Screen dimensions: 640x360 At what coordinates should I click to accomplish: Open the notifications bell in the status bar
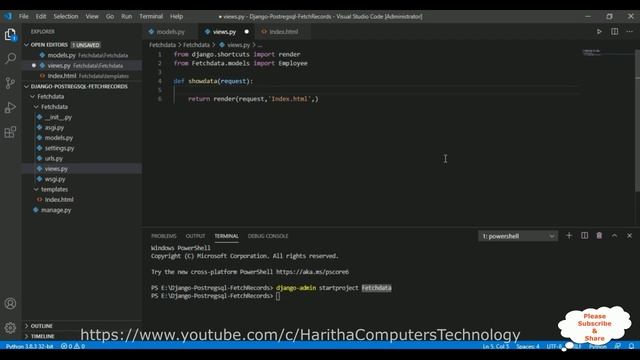tap(631, 346)
